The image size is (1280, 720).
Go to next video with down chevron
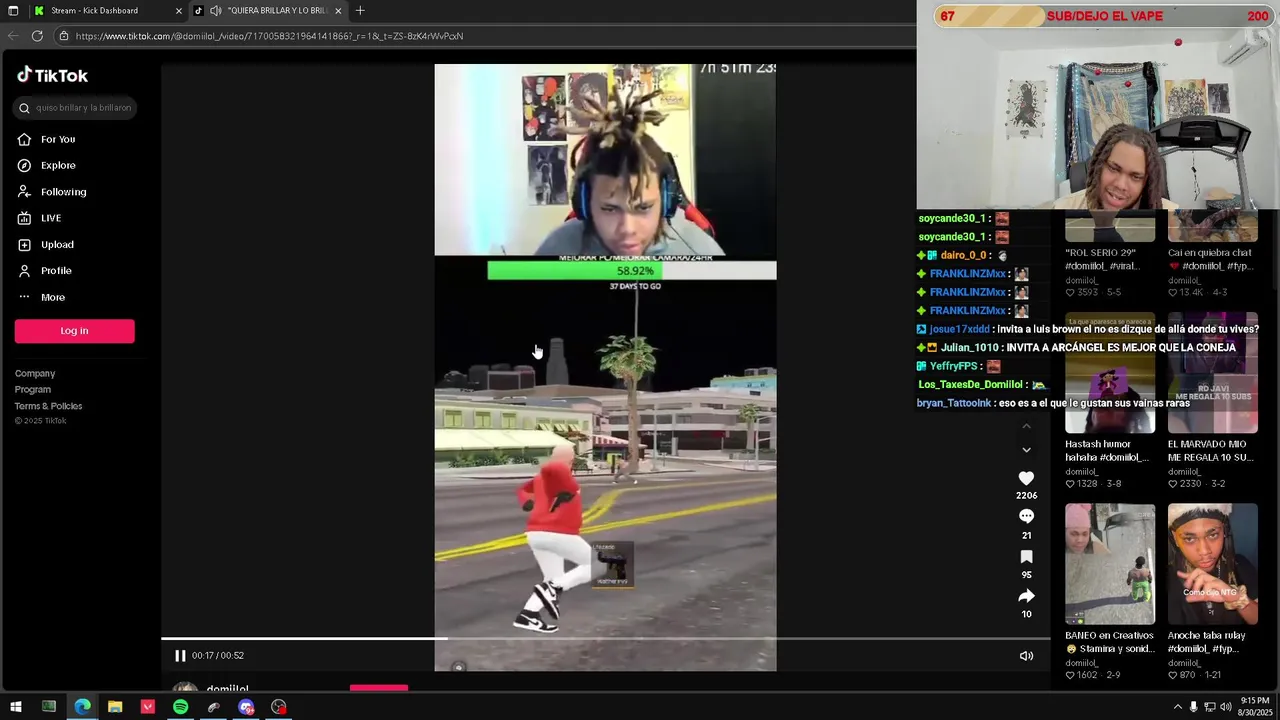coord(1026,450)
